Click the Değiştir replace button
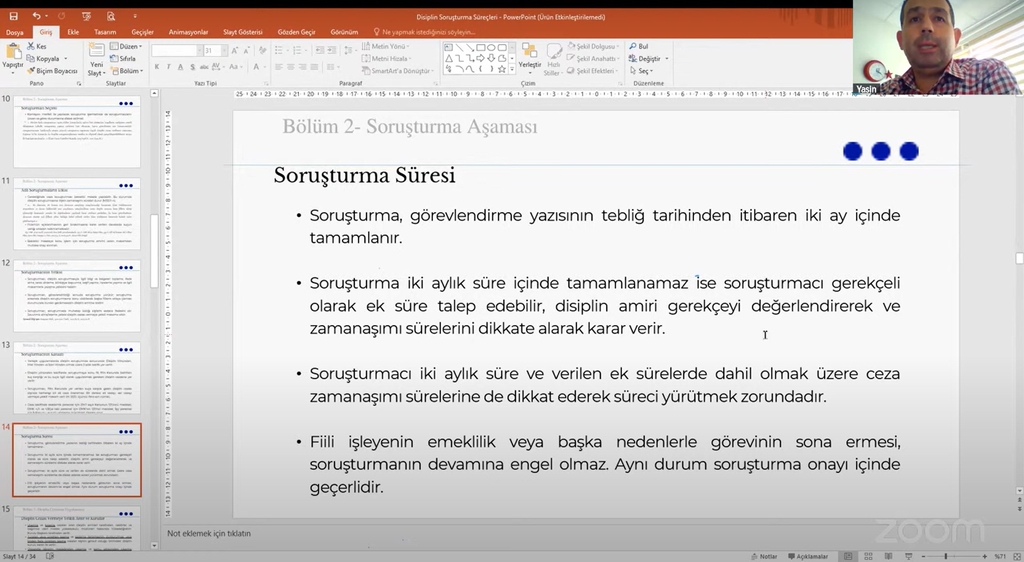 [x=645, y=59]
